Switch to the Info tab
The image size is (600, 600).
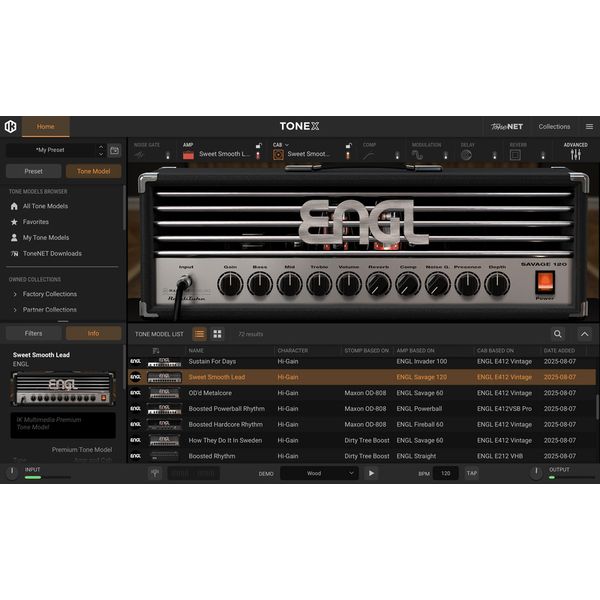tap(94, 333)
